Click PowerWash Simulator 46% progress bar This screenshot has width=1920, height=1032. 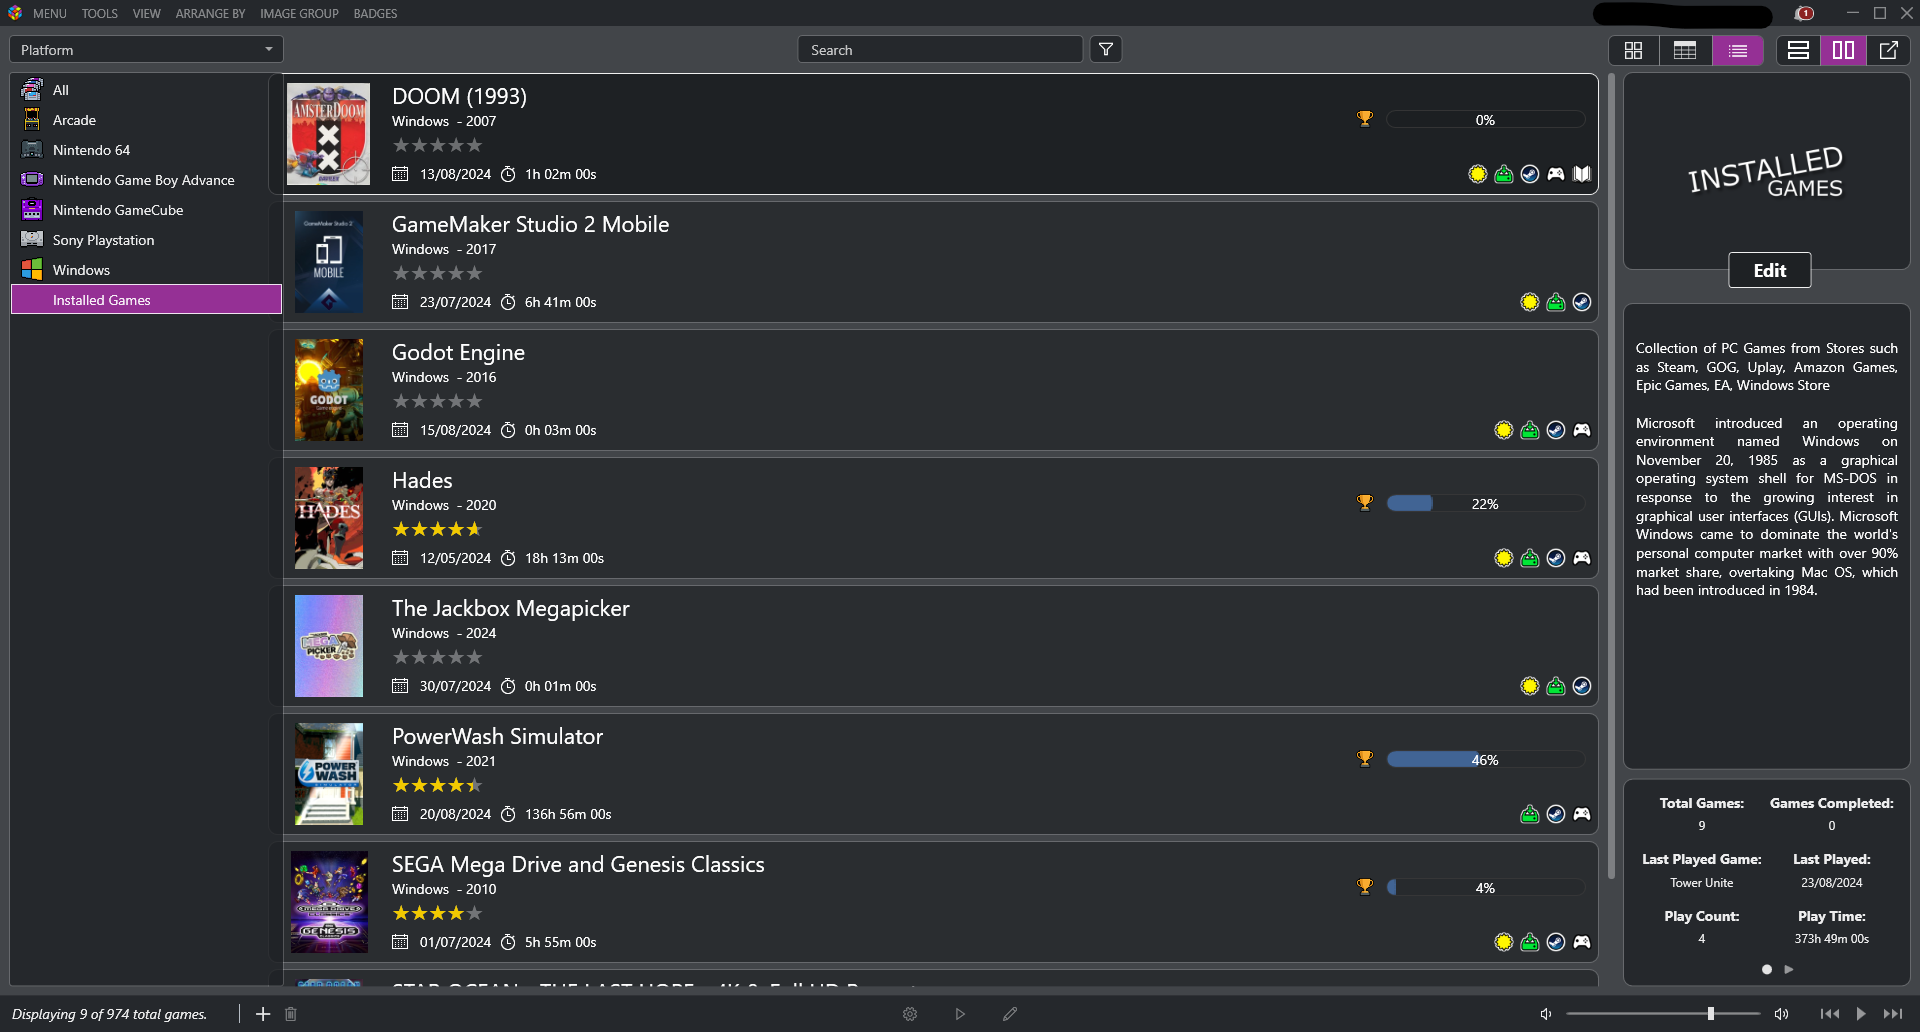(x=1485, y=759)
